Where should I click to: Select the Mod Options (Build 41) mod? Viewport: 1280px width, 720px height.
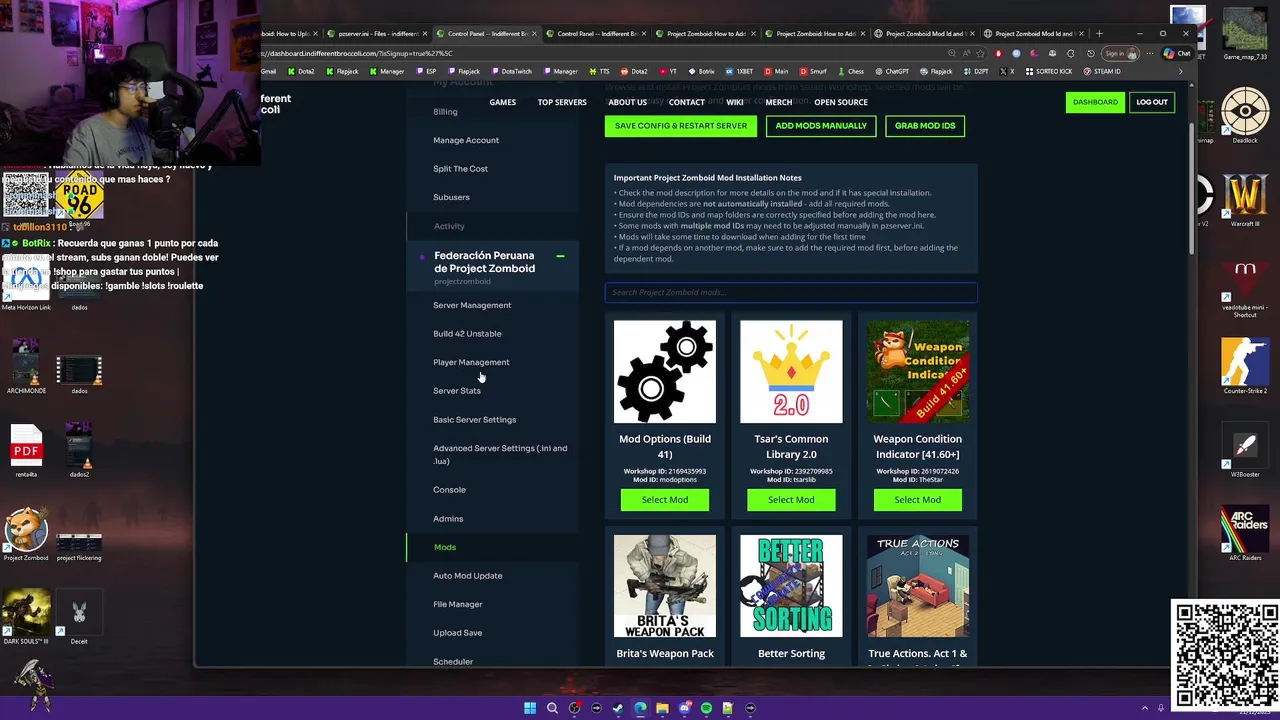pos(665,500)
